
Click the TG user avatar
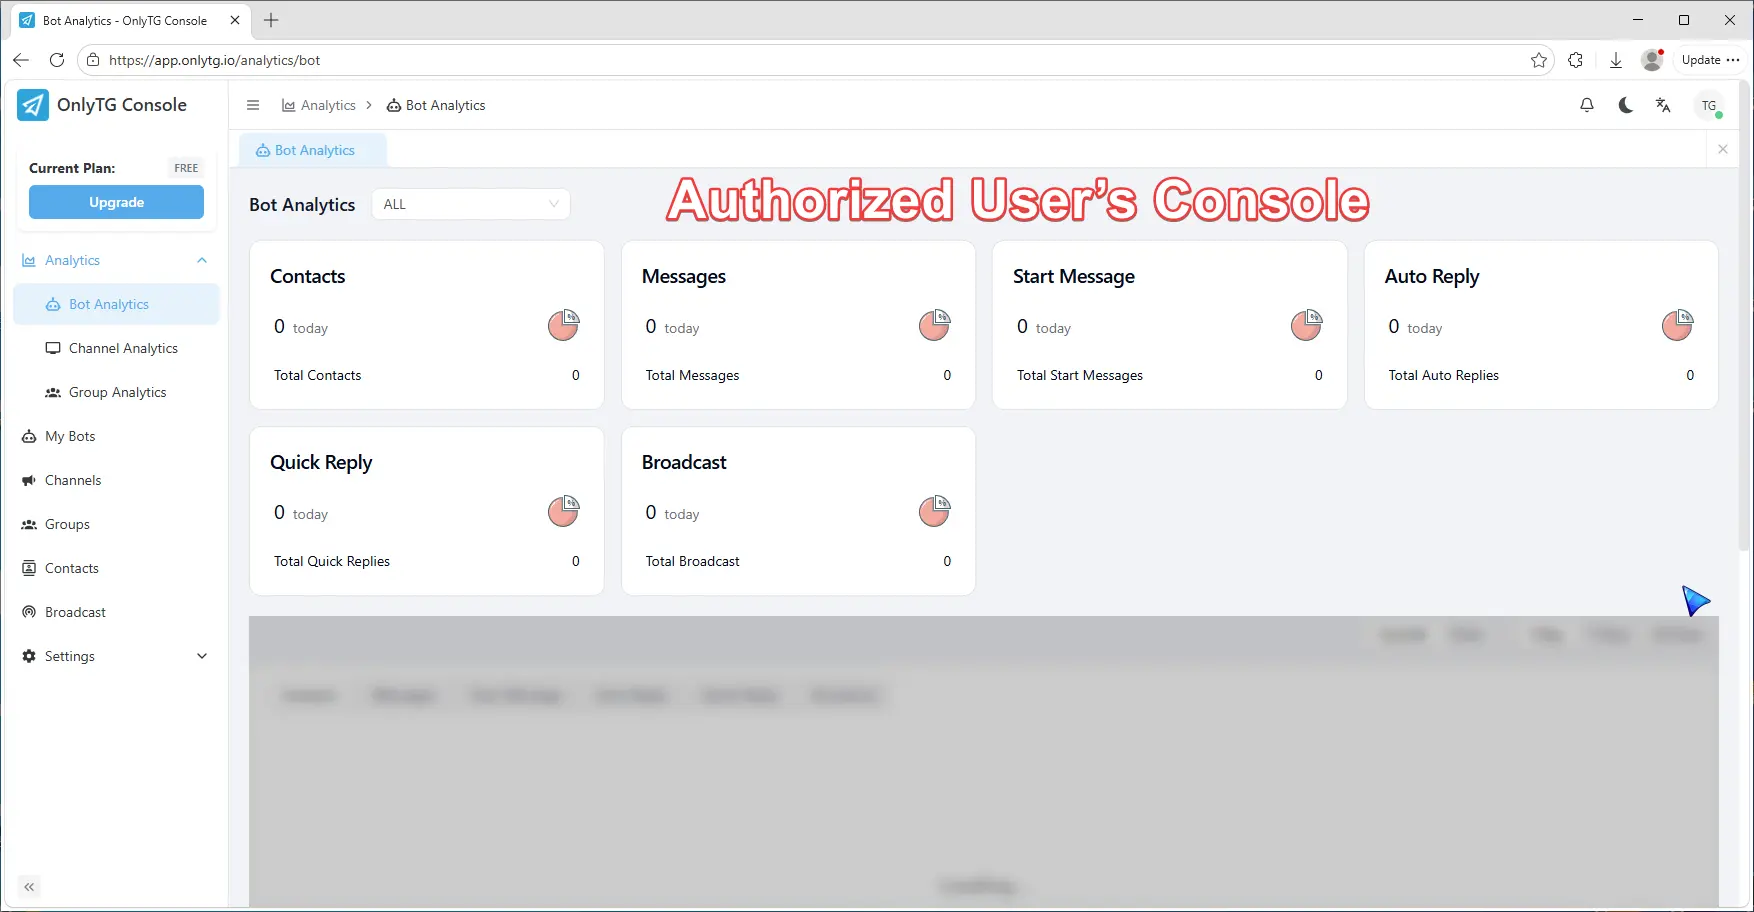[x=1709, y=105]
